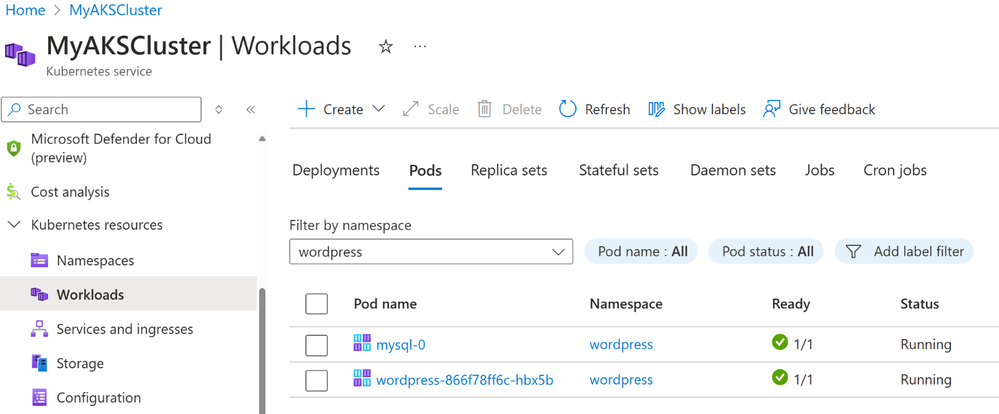Open Microsoft Defender for Cloud (preview)
Screen dimensions: 999x414
point(121,148)
